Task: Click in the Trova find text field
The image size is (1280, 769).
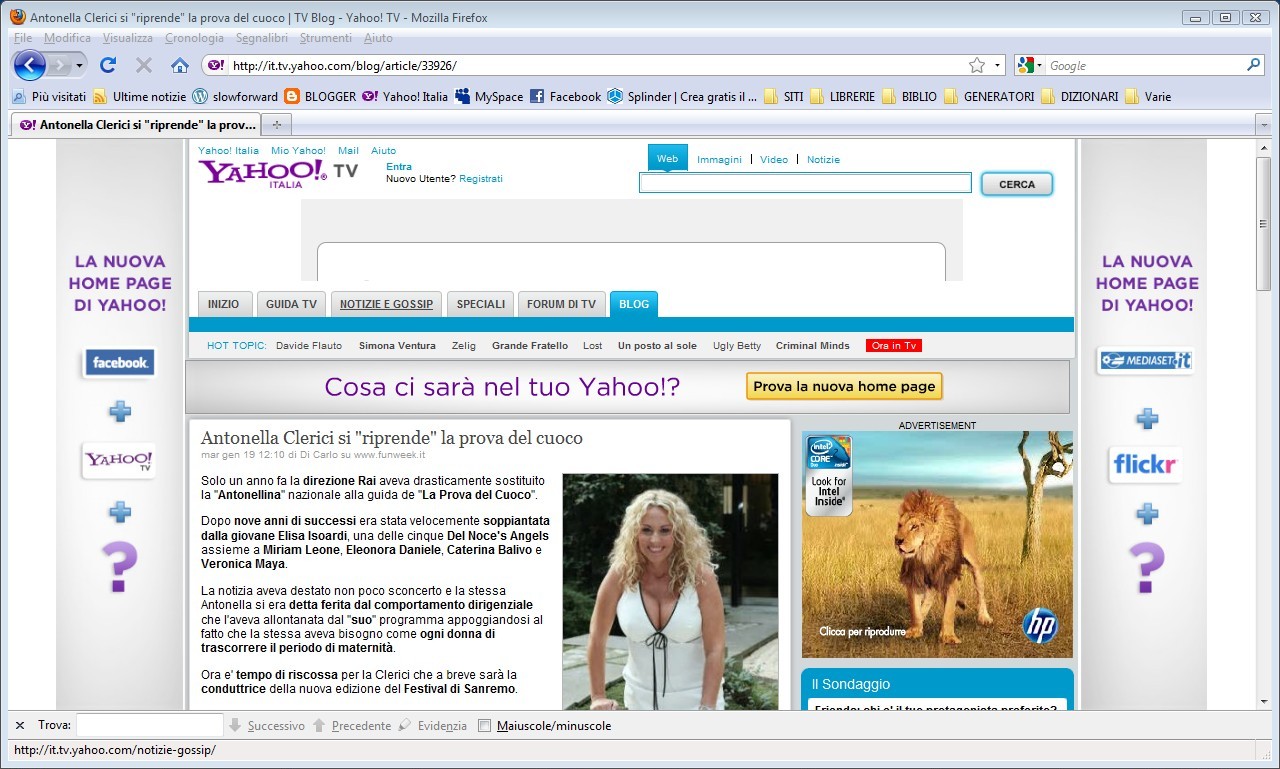Action: click(x=148, y=726)
